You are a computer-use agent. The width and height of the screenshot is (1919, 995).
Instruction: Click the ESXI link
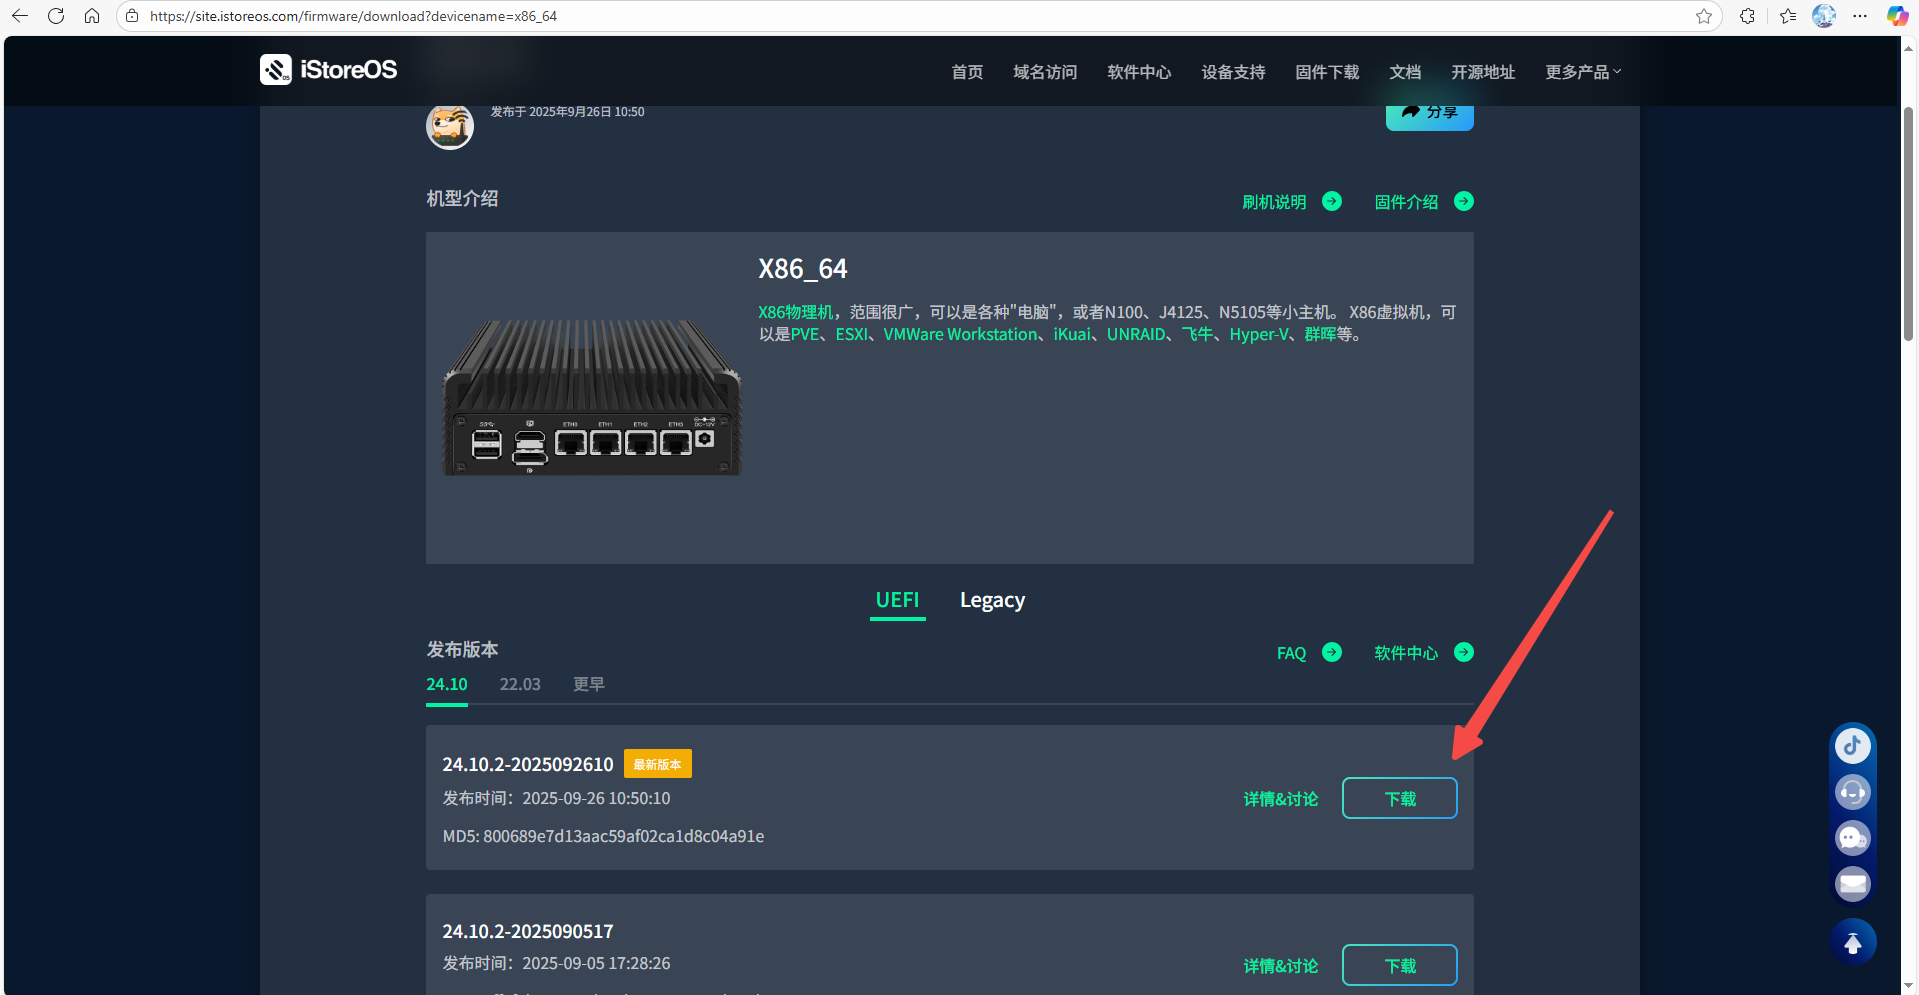[x=852, y=334]
